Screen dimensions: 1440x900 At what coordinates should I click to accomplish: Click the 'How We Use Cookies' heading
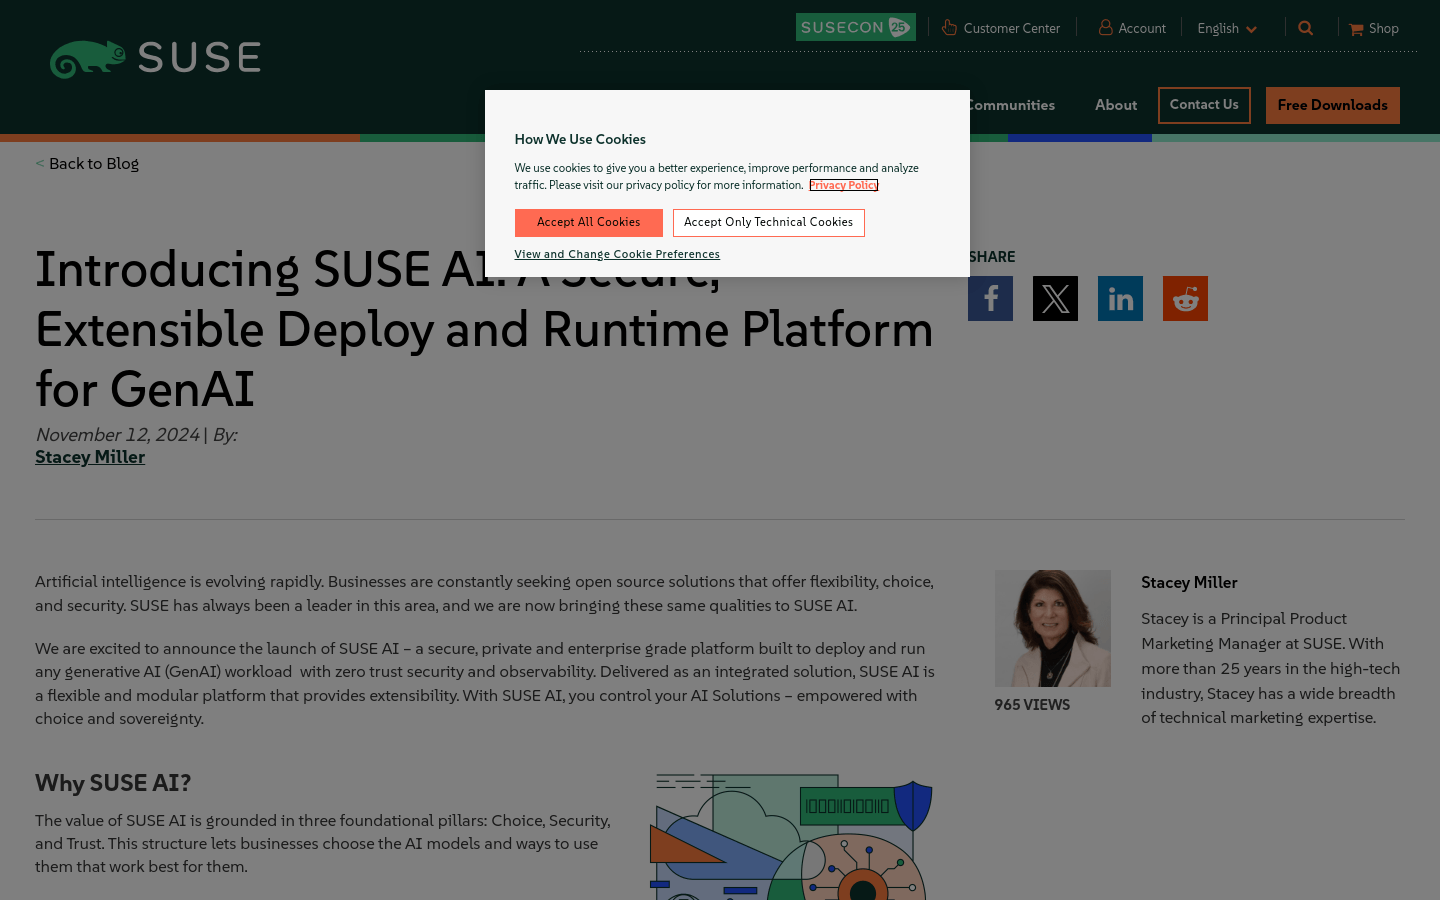(580, 139)
